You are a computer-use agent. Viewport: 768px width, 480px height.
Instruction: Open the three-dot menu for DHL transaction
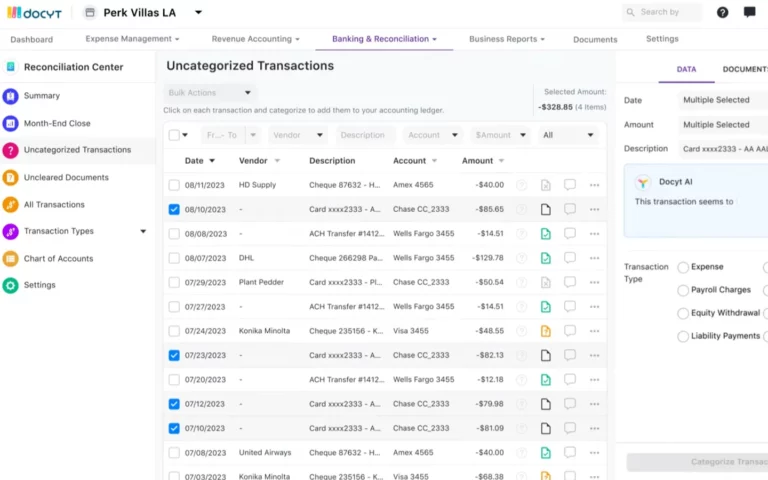pos(594,258)
